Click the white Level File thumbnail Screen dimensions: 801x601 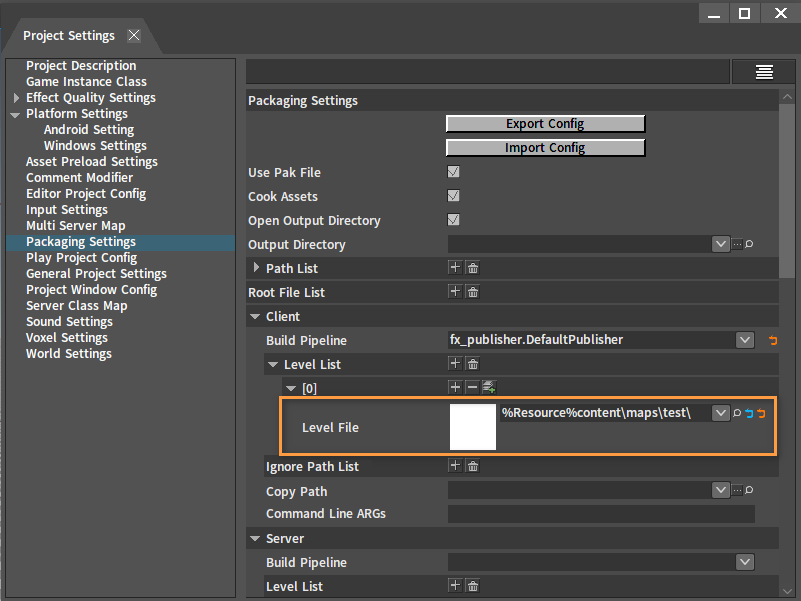473,427
